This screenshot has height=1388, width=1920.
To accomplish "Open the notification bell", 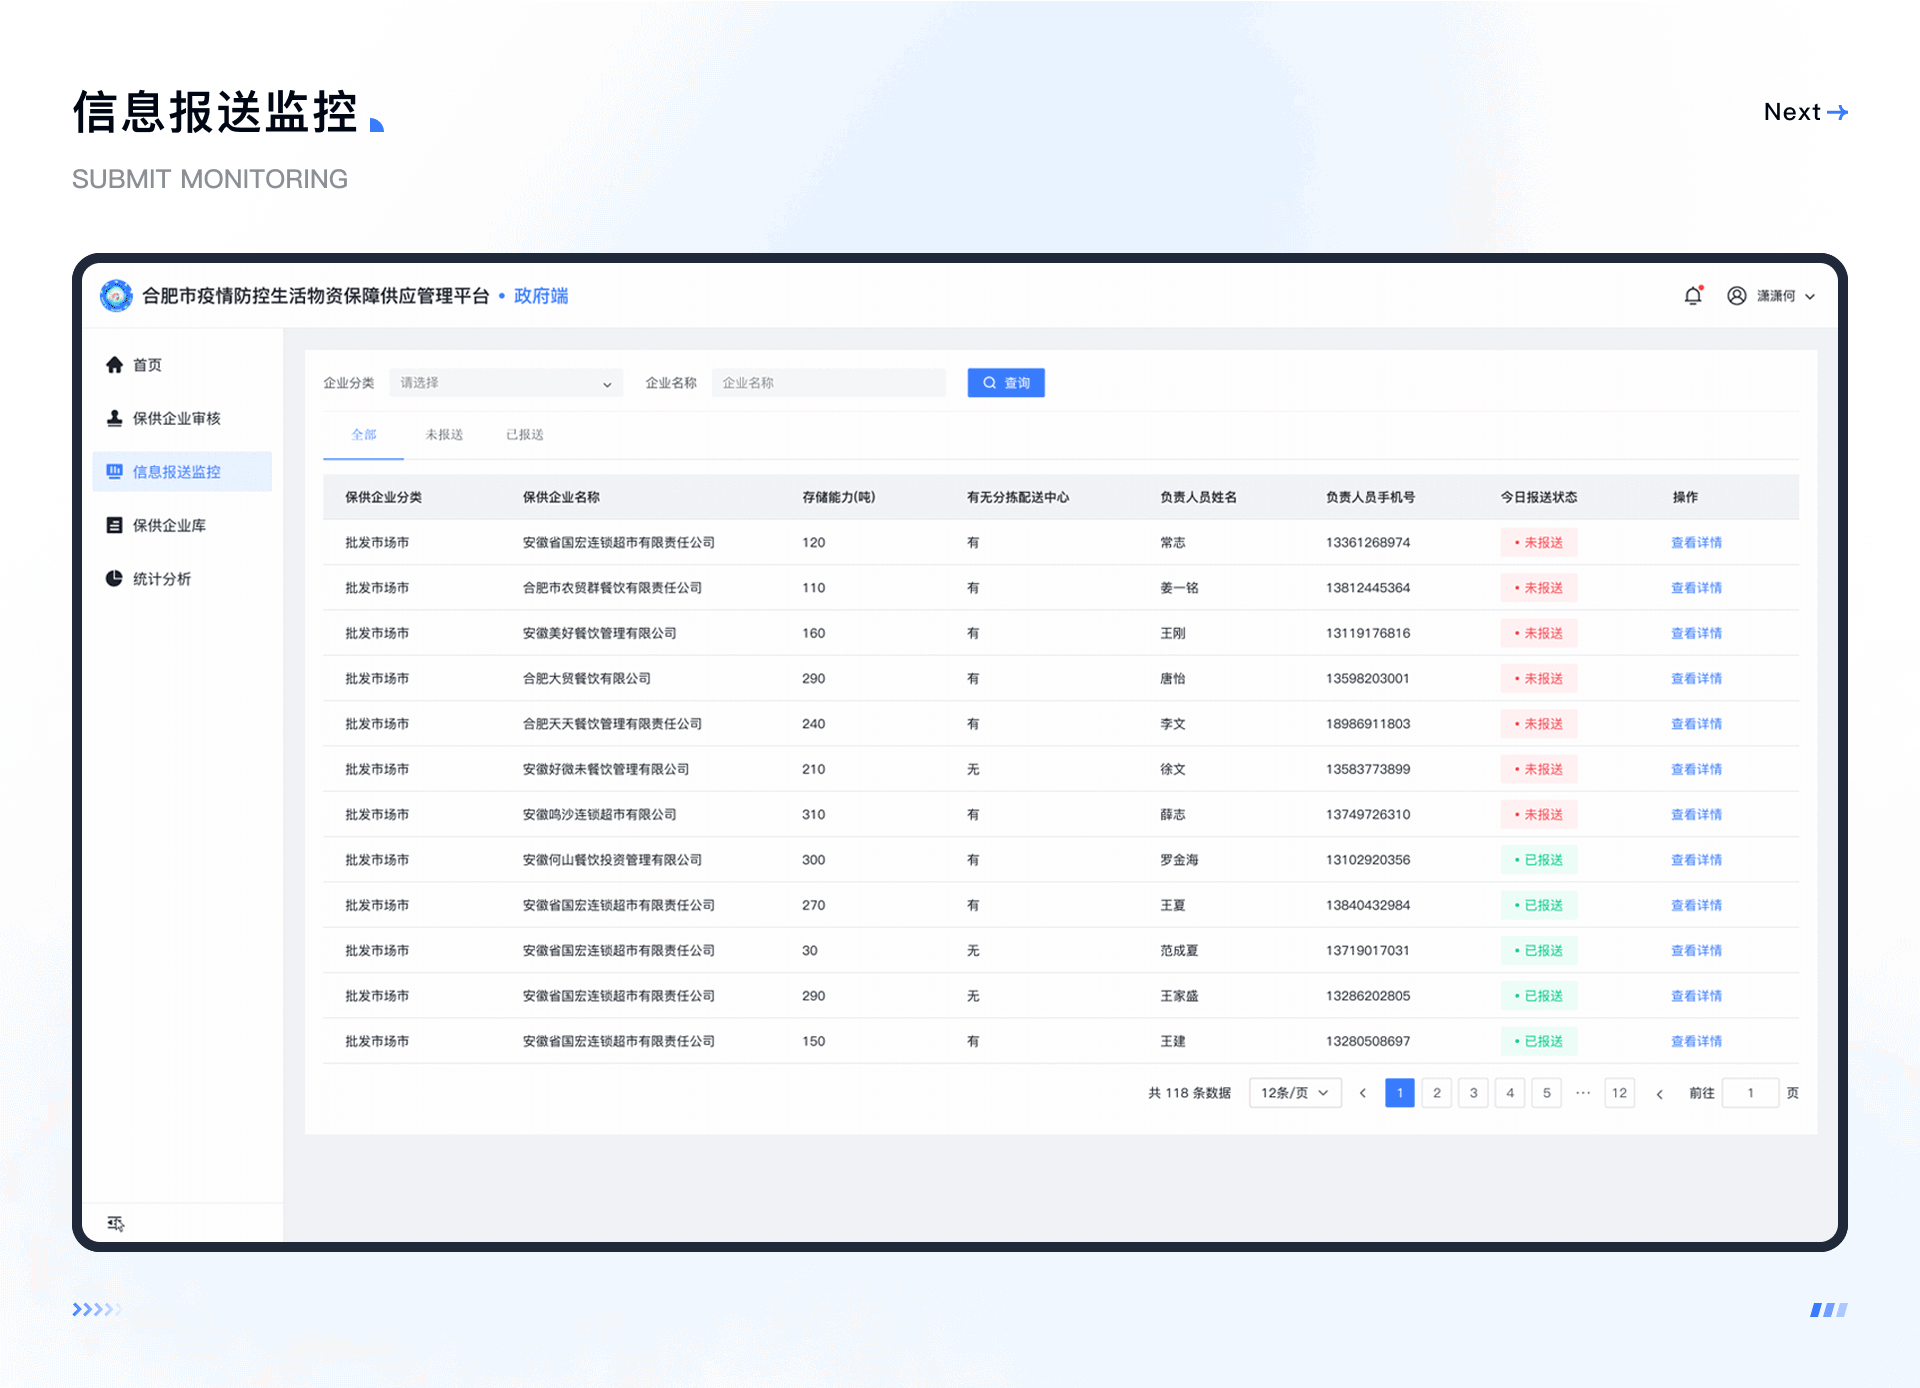I will pos(1693,296).
